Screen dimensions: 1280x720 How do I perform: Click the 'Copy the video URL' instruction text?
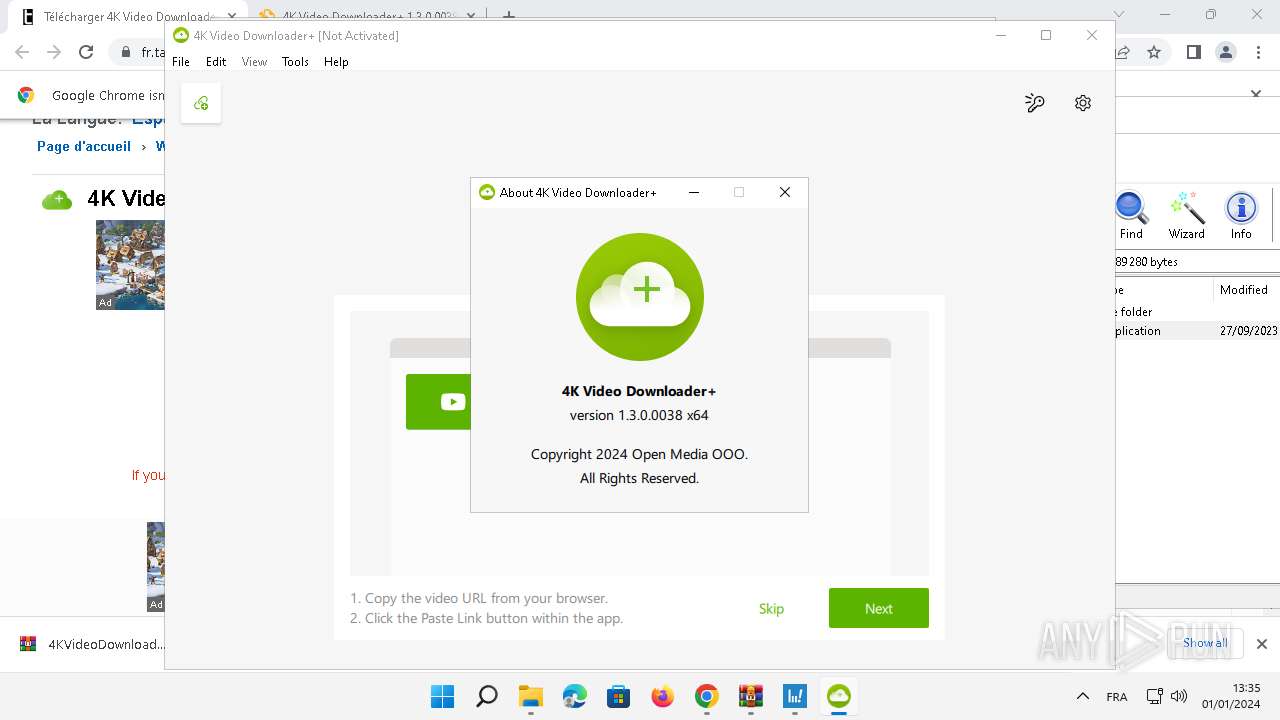point(479,598)
